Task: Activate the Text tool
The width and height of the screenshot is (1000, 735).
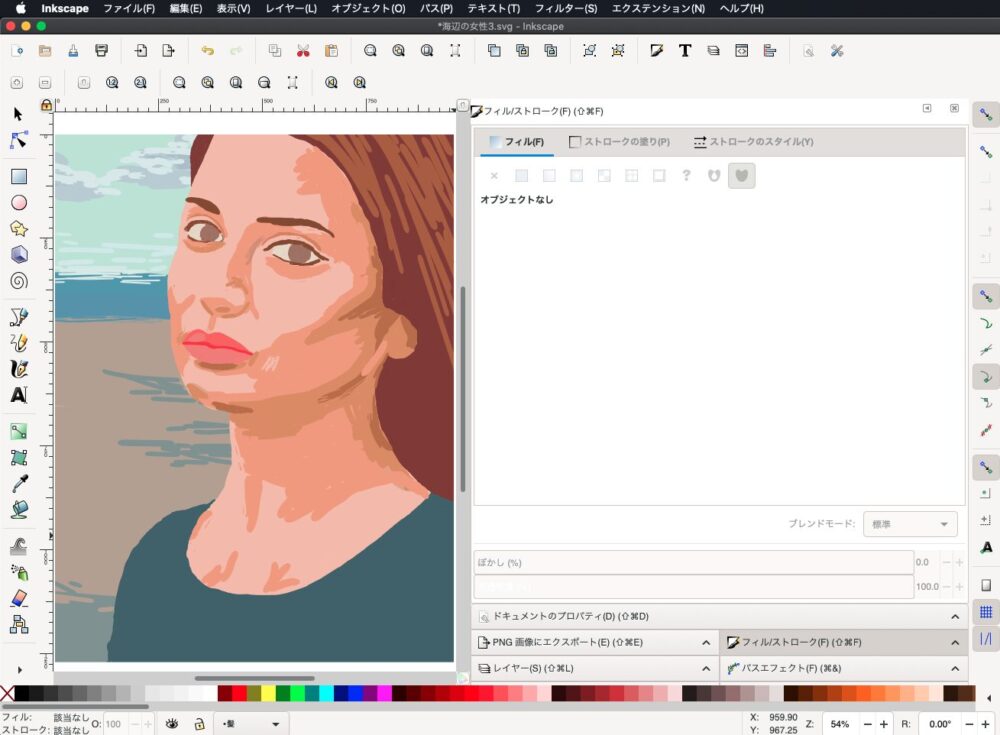Action: 18,395
